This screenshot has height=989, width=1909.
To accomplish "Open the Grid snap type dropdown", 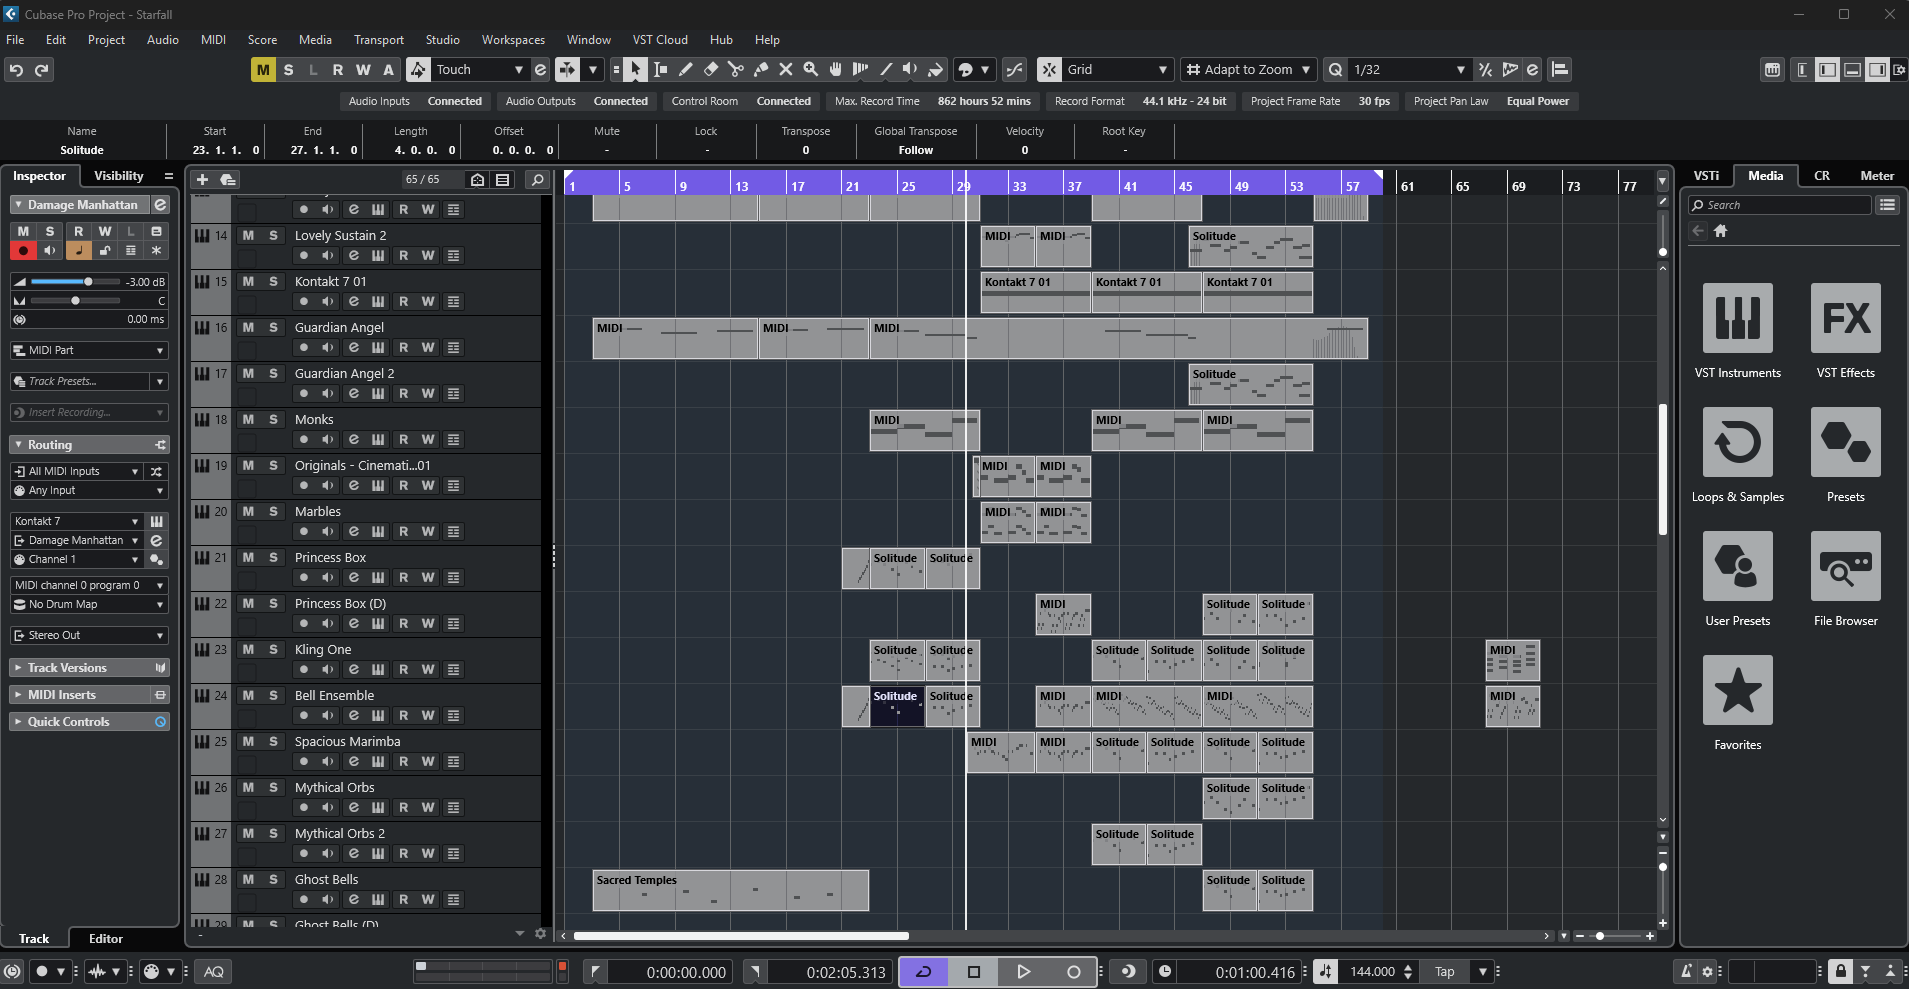I will click(1116, 70).
